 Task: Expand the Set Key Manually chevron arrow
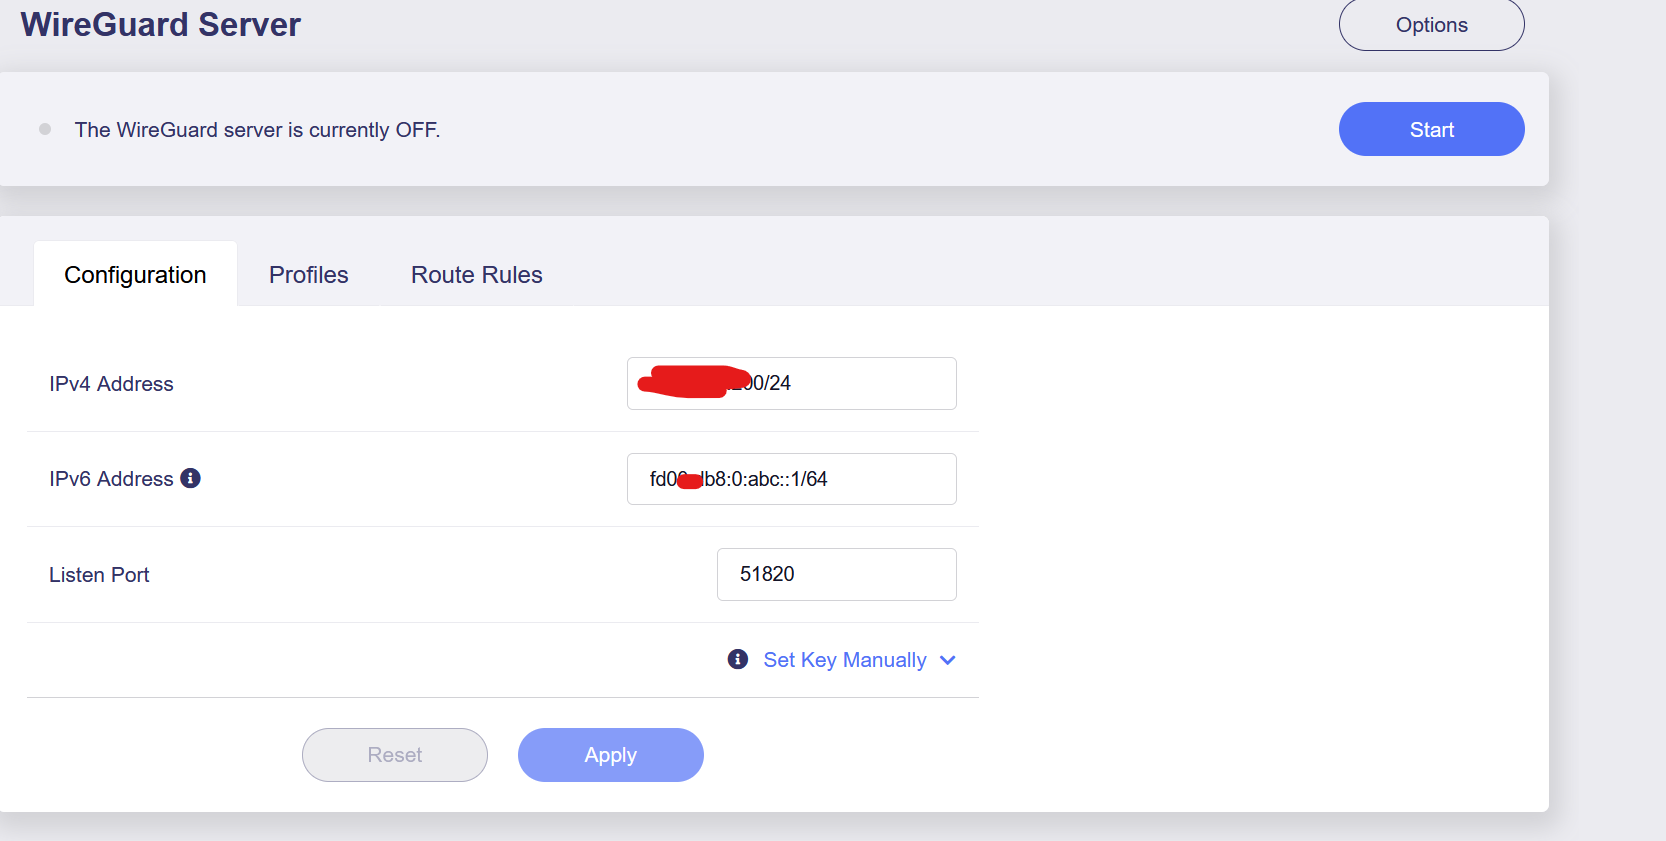[948, 660]
